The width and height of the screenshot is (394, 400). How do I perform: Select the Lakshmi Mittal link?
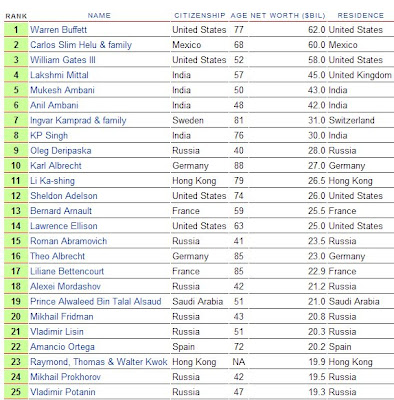point(59,75)
